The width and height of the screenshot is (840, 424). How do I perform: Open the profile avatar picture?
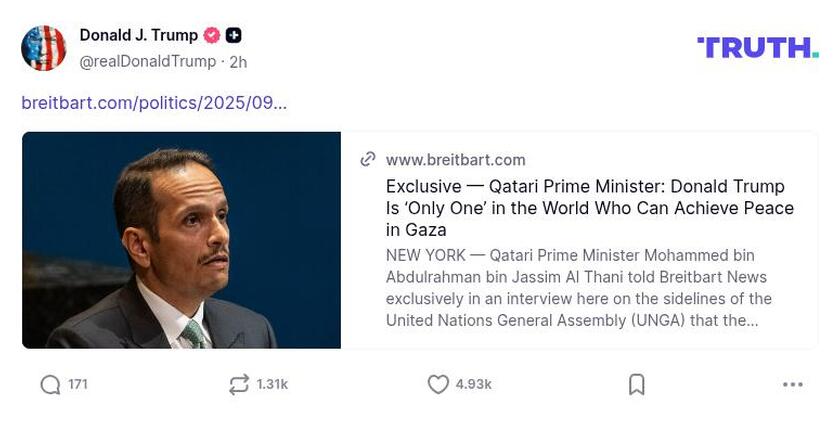tap(44, 48)
